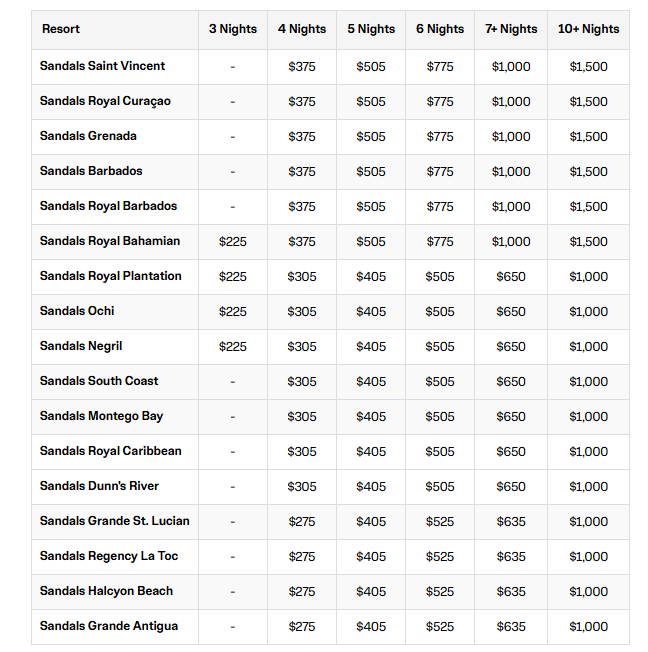648x652 pixels.
Task: Click the dash for Sandals South Coast 3 Nights
Action: click(x=233, y=381)
